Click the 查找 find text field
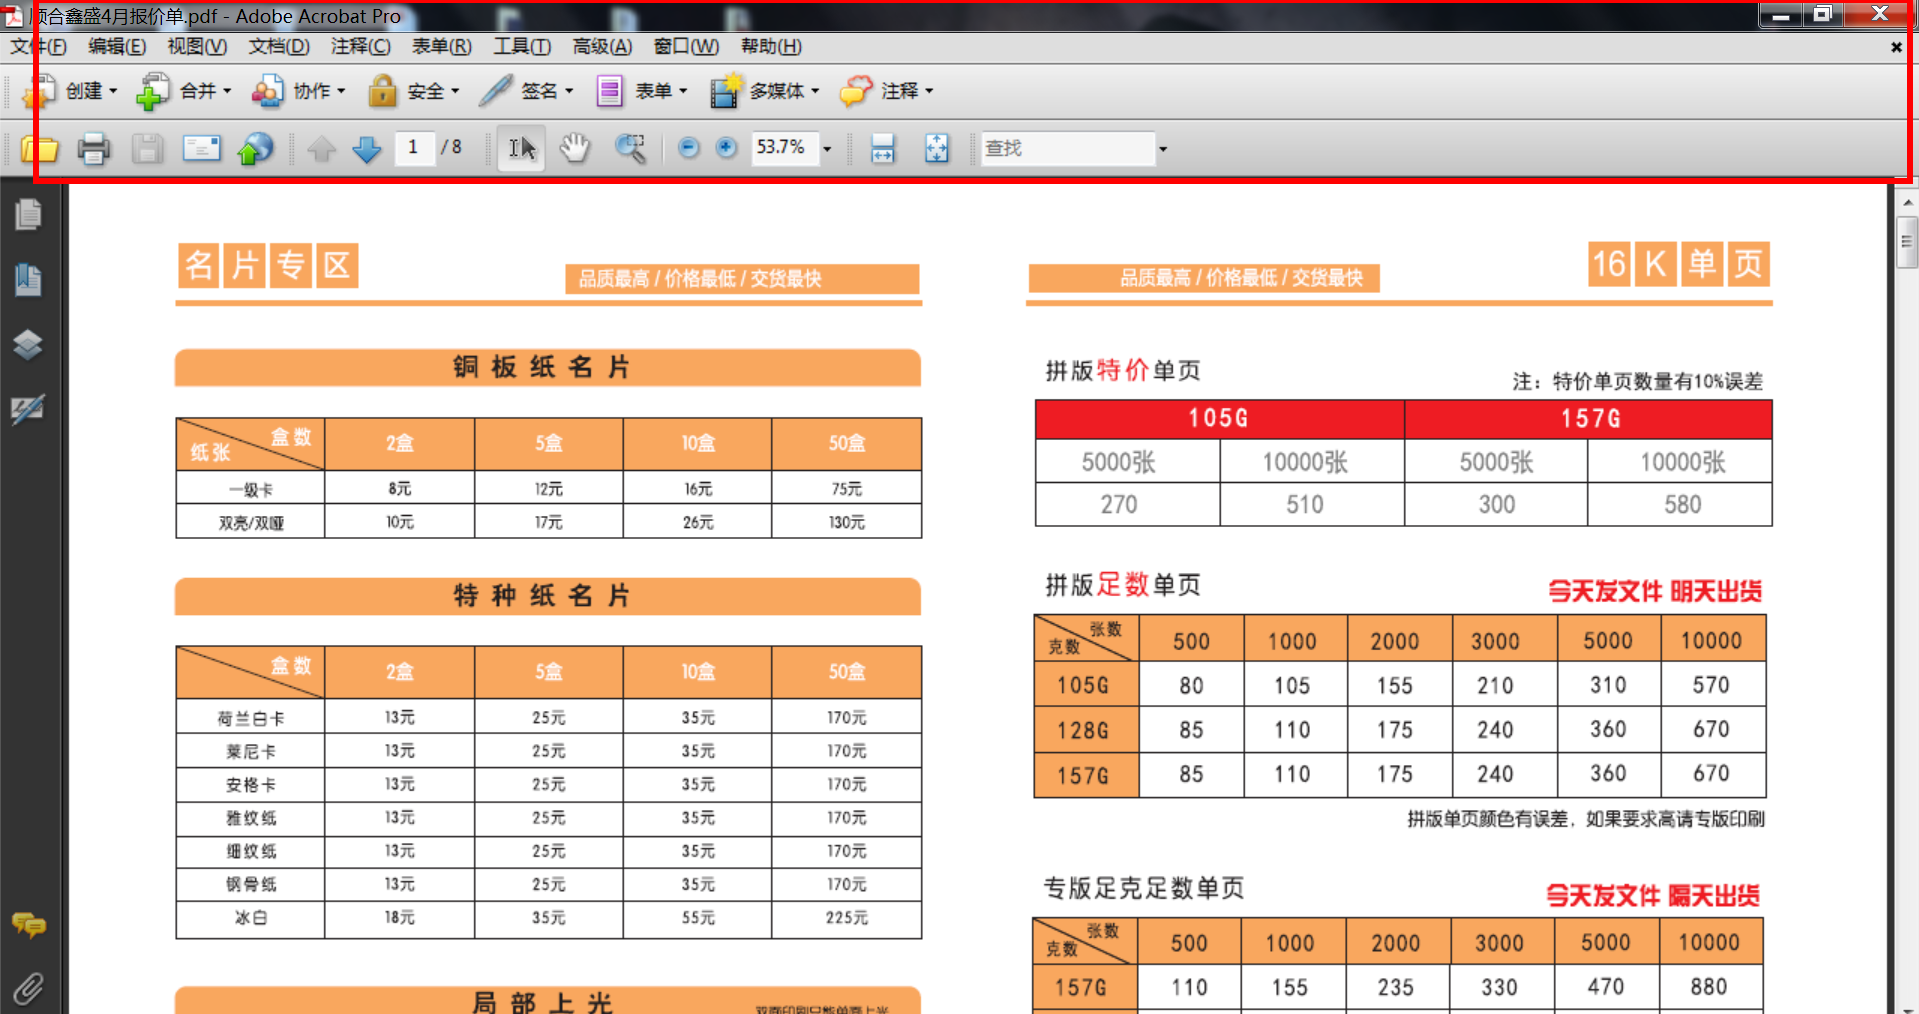1919x1014 pixels. (1067, 148)
